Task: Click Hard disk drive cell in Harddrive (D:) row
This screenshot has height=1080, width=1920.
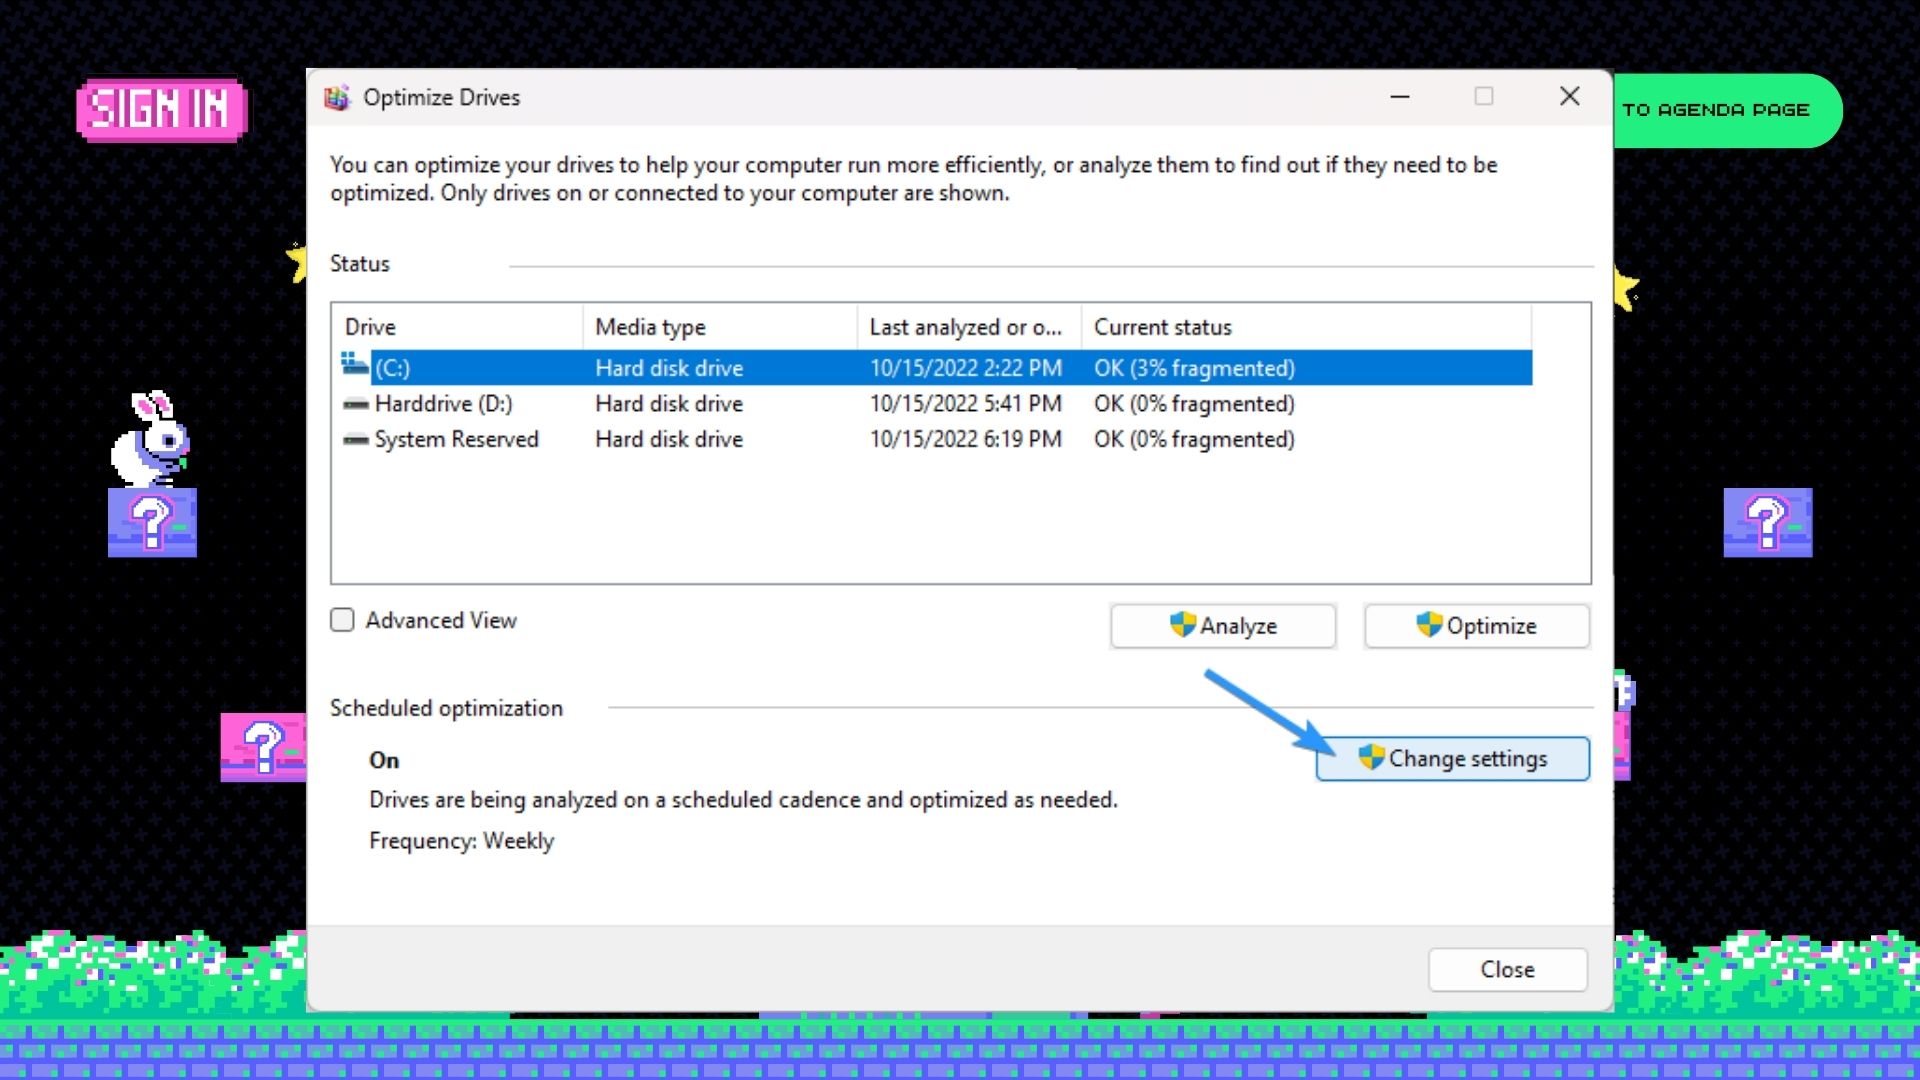Action: click(x=669, y=404)
